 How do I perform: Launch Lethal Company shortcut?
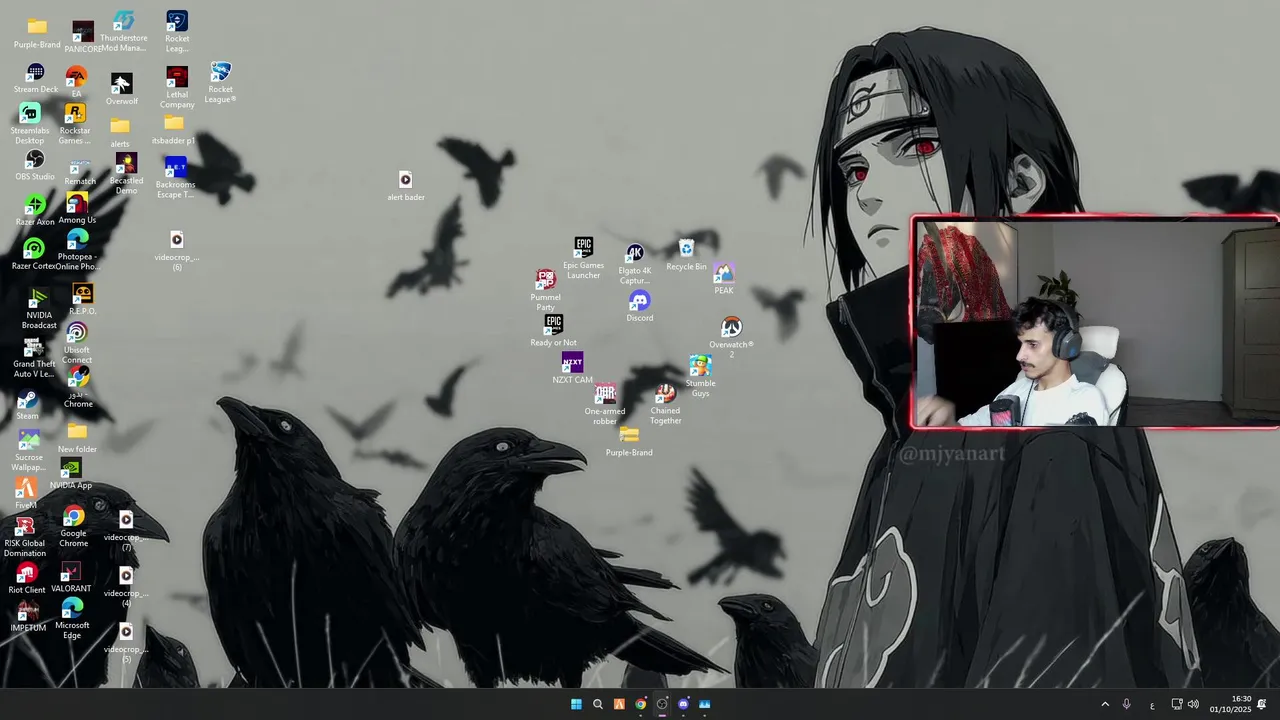(177, 88)
